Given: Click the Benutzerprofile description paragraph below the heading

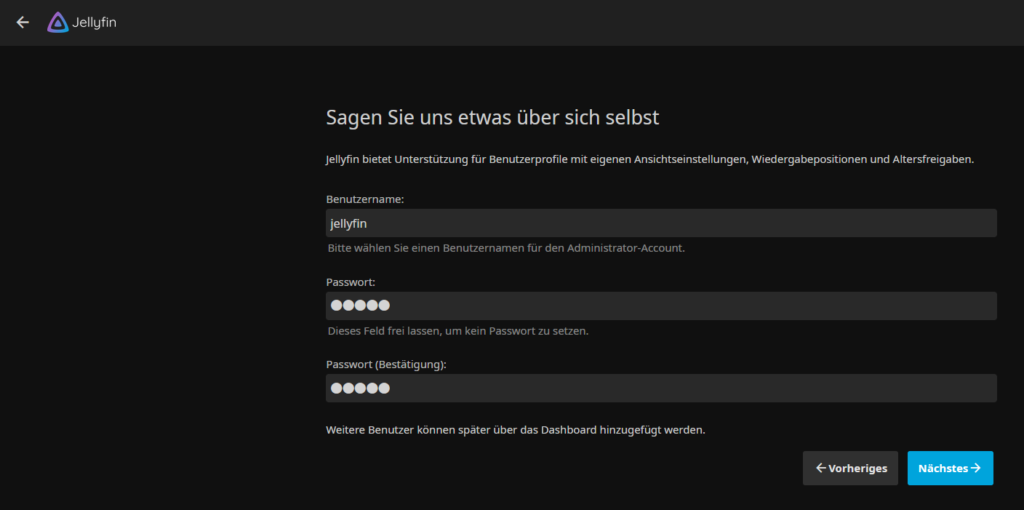Looking at the screenshot, I should click(649, 159).
